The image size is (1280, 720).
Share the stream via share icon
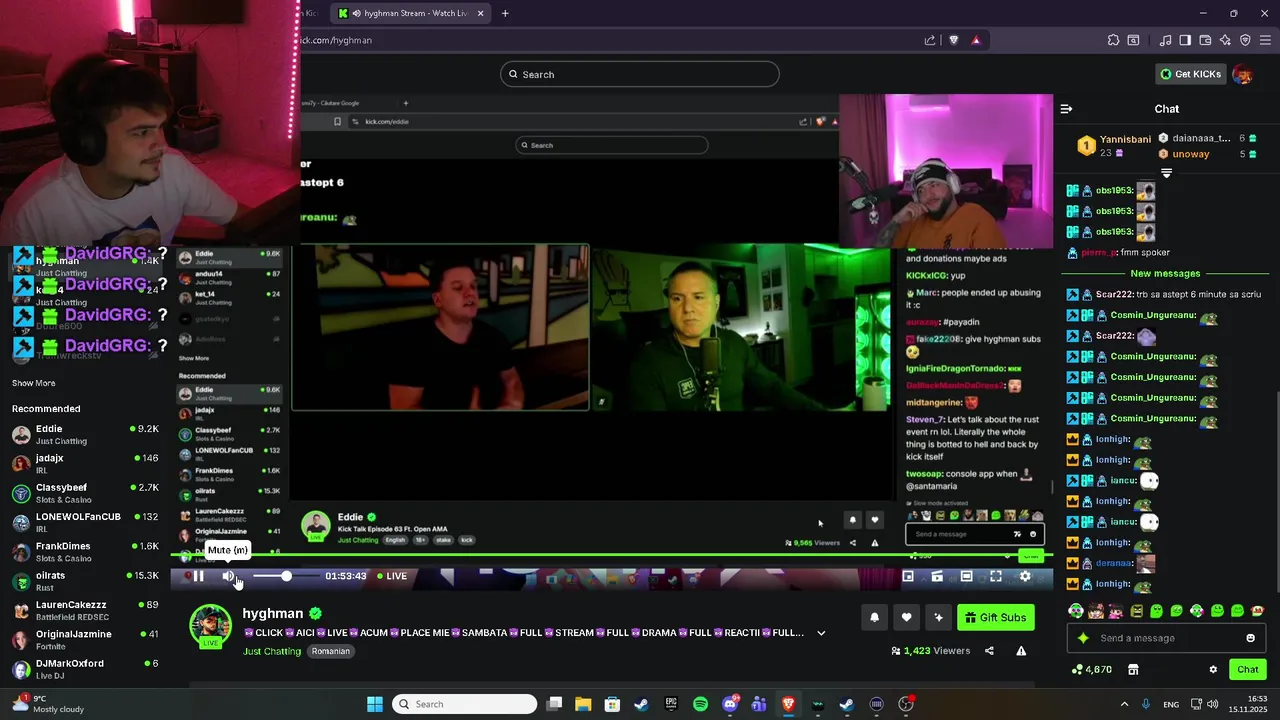tap(989, 651)
